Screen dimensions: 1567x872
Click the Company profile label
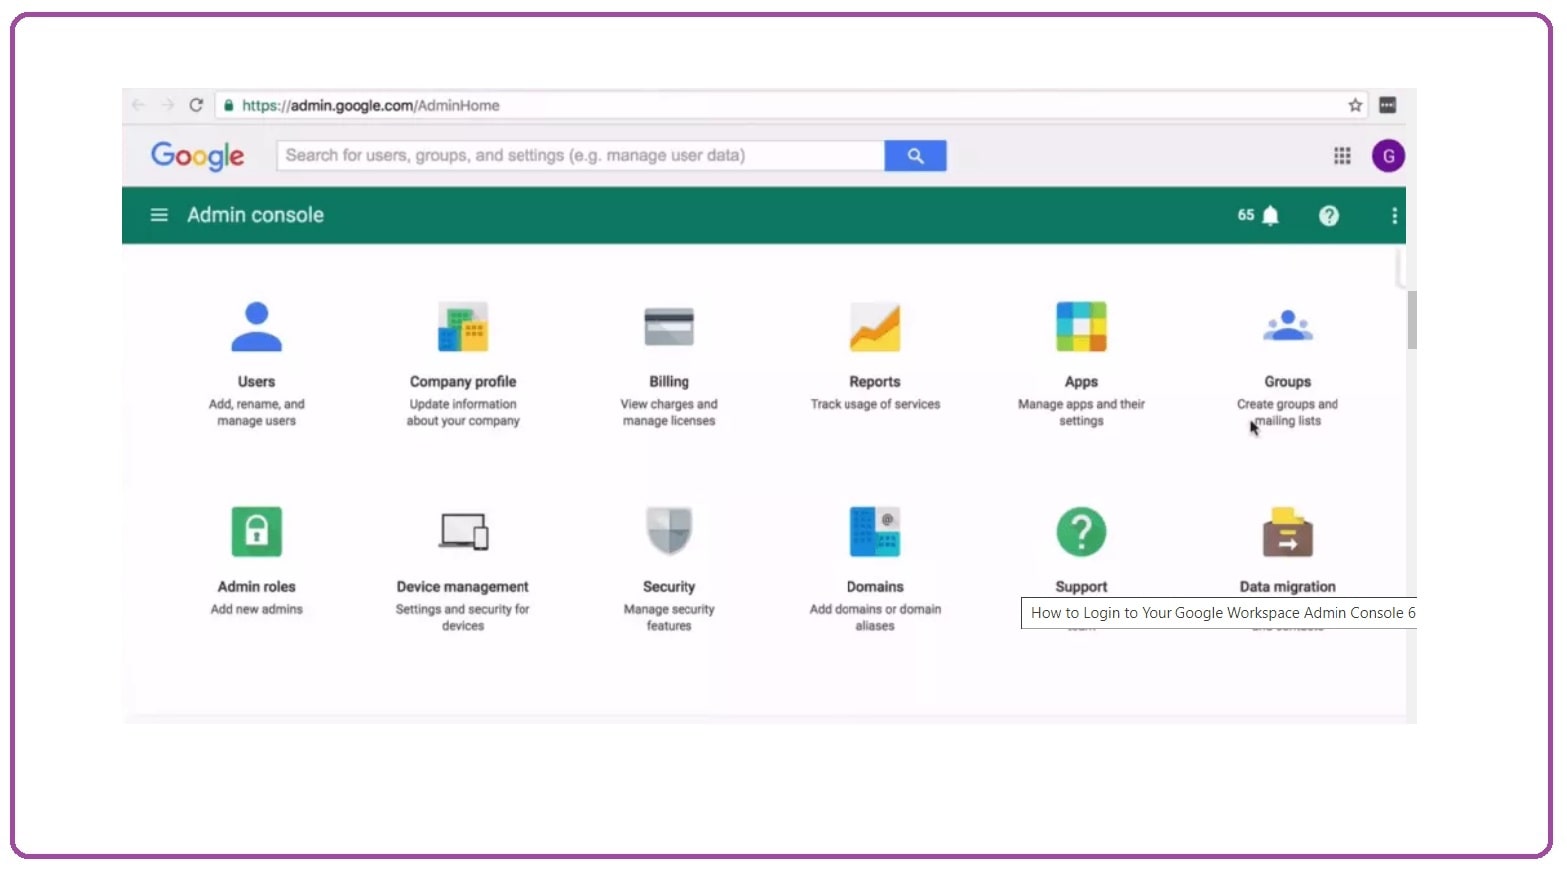[463, 382]
